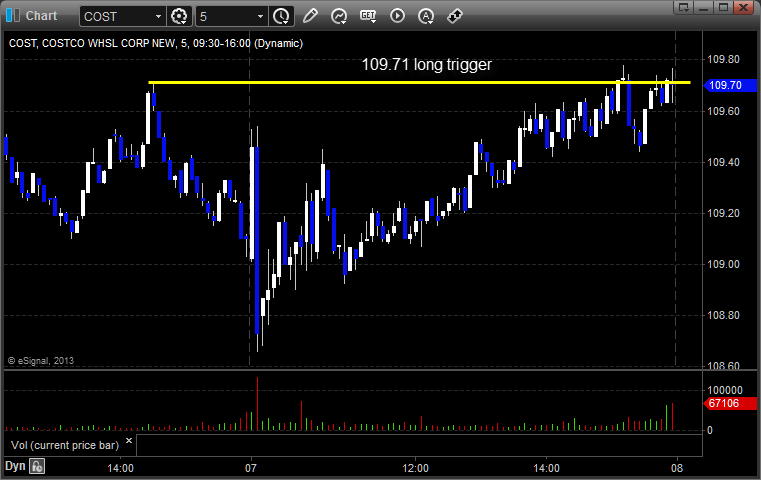Select the yellow 109.71 trigger line
The height and width of the screenshot is (480, 761).
(419, 83)
